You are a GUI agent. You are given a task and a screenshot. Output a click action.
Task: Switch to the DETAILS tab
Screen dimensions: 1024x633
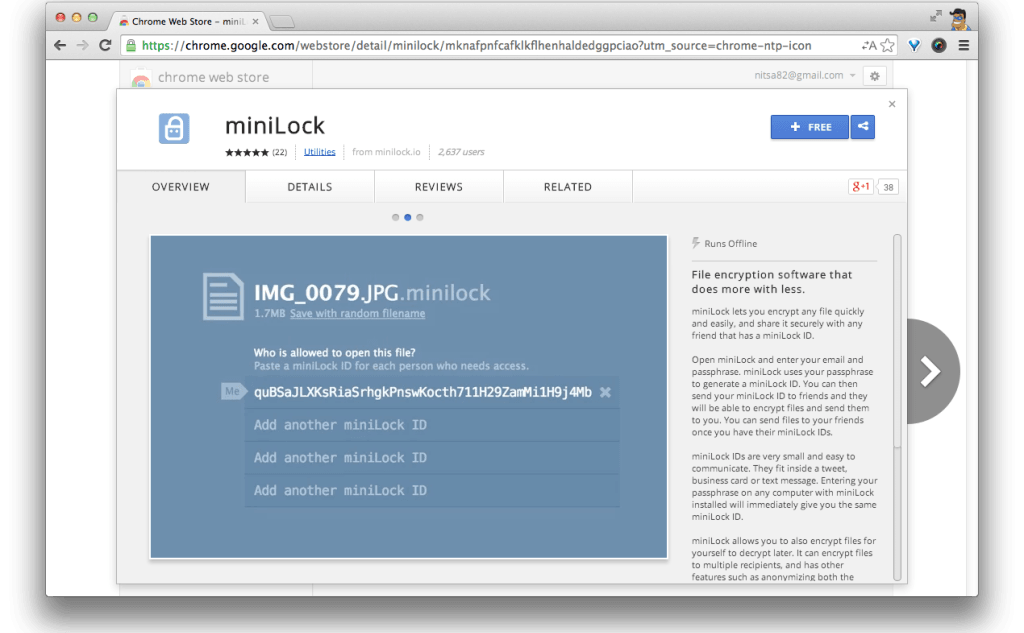click(309, 186)
